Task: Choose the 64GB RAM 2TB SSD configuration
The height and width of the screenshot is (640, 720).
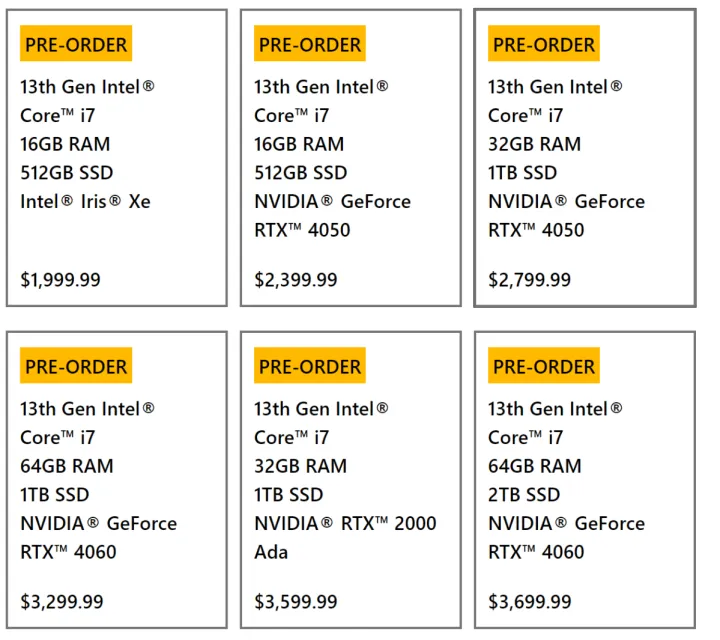Action: [x=584, y=480]
